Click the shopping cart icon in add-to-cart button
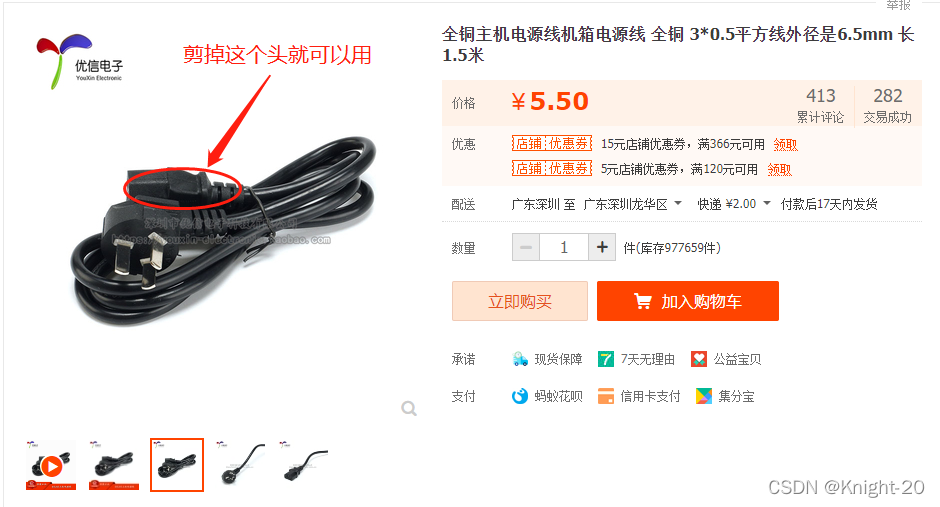940x507 pixels. click(643, 301)
